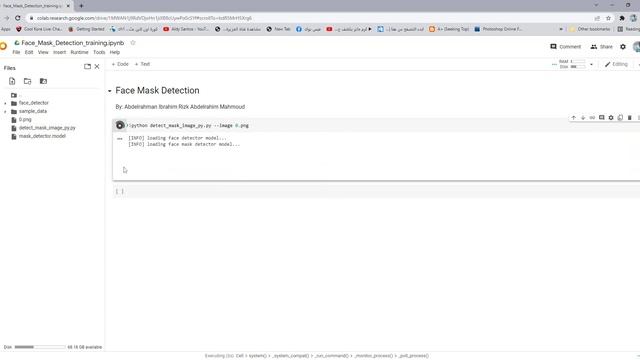The image size is (640, 360).
Task: Open the Help menu
Action: pos(115,52)
